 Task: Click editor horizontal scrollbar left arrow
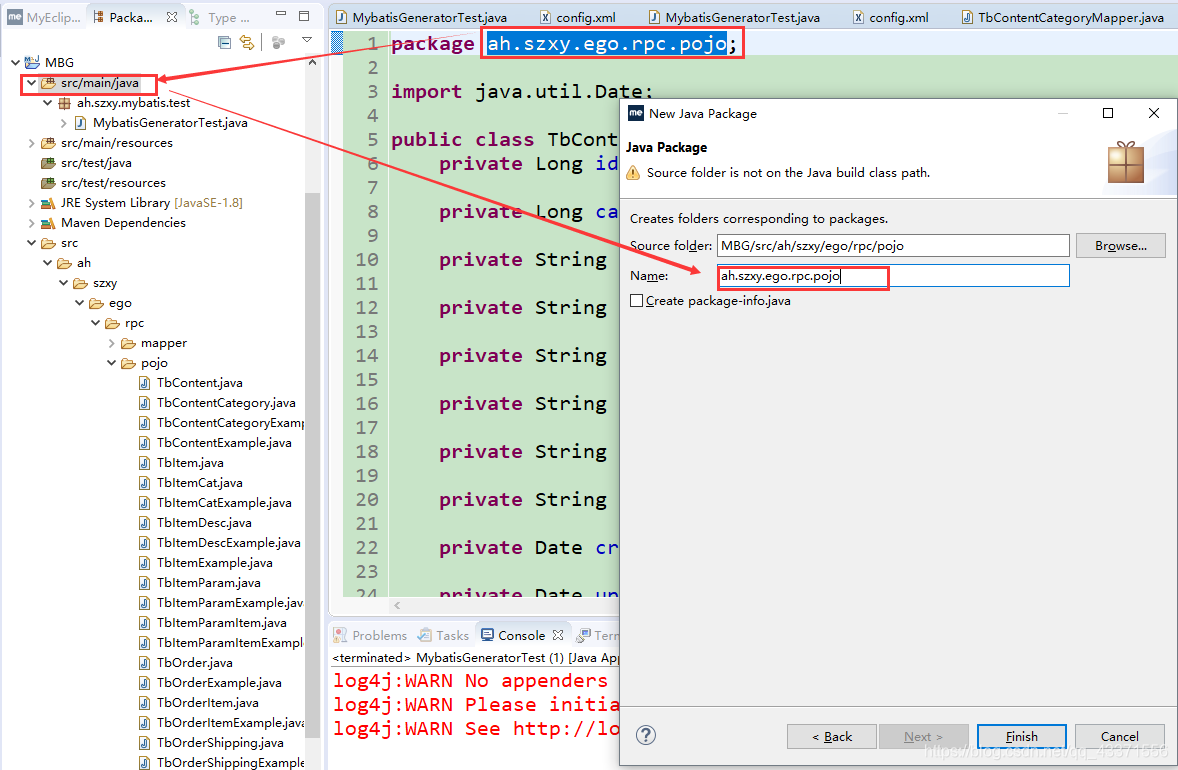[397, 605]
